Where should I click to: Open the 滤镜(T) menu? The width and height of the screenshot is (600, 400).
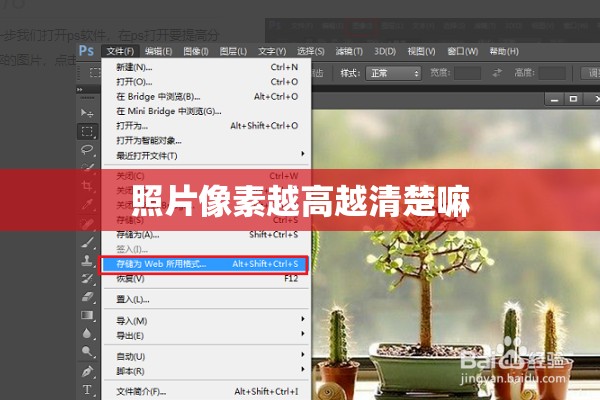click(x=349, y=51)
